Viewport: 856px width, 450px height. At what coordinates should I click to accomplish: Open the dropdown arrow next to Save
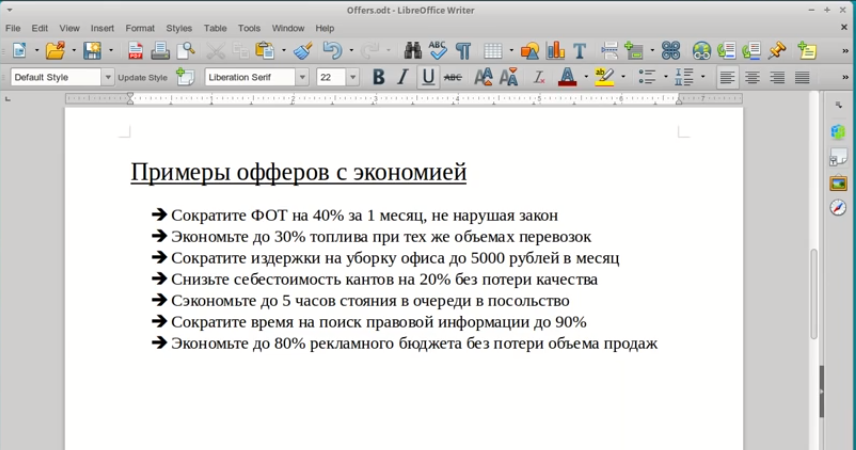coord(111,51)
